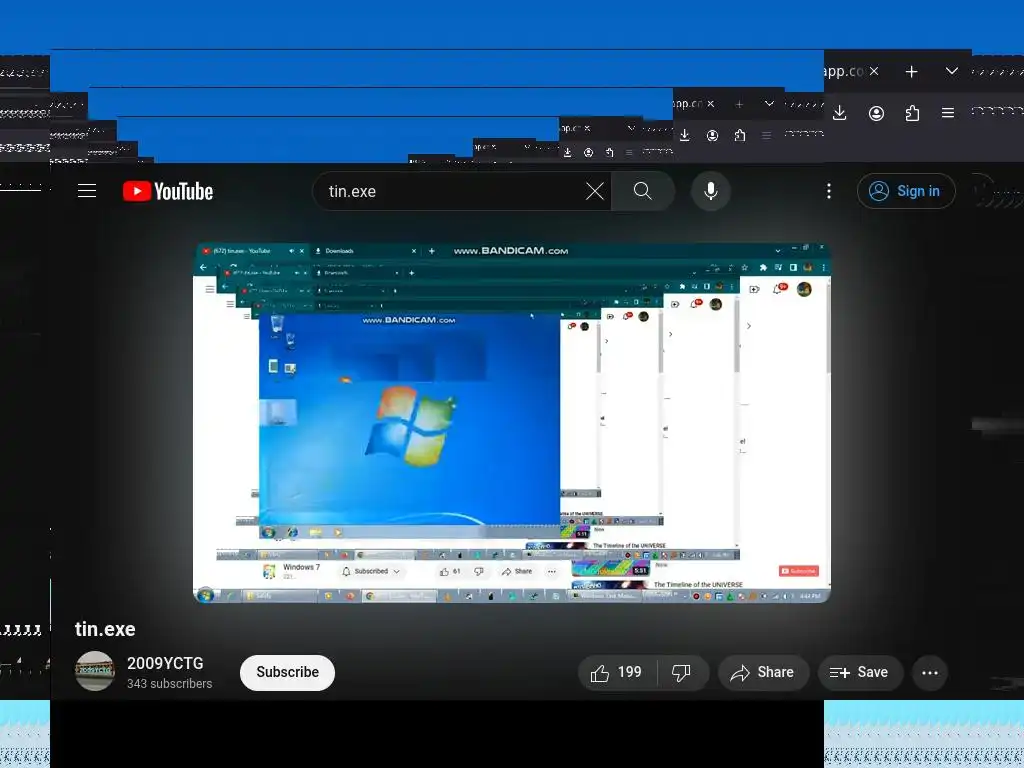Start voice search with the microphone
The image size is (1024, 768).
[x=711, y=191]
